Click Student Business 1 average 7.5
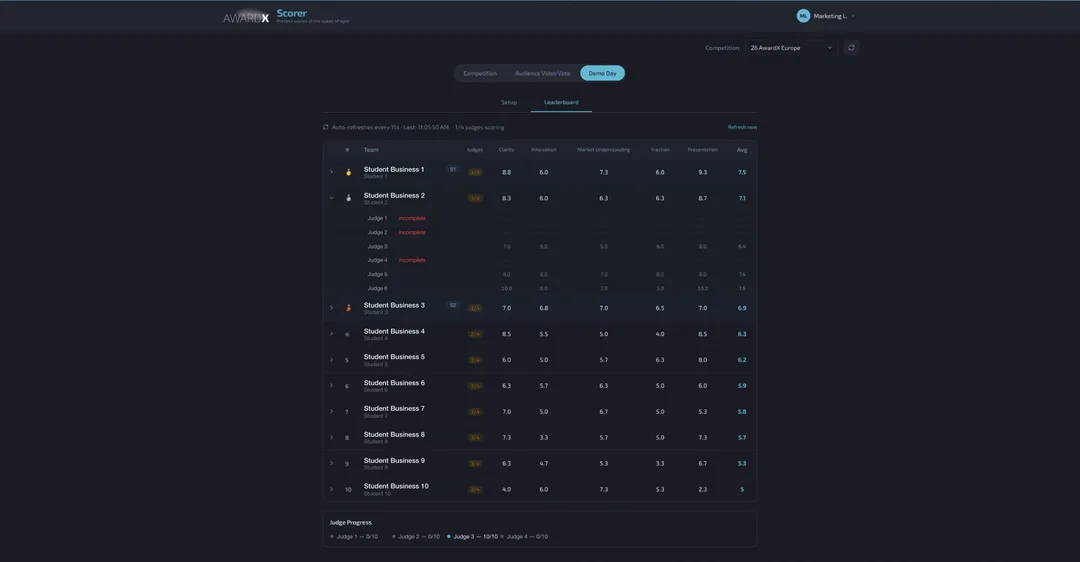Screen dimensions: 1080x562 coord(742,172)
